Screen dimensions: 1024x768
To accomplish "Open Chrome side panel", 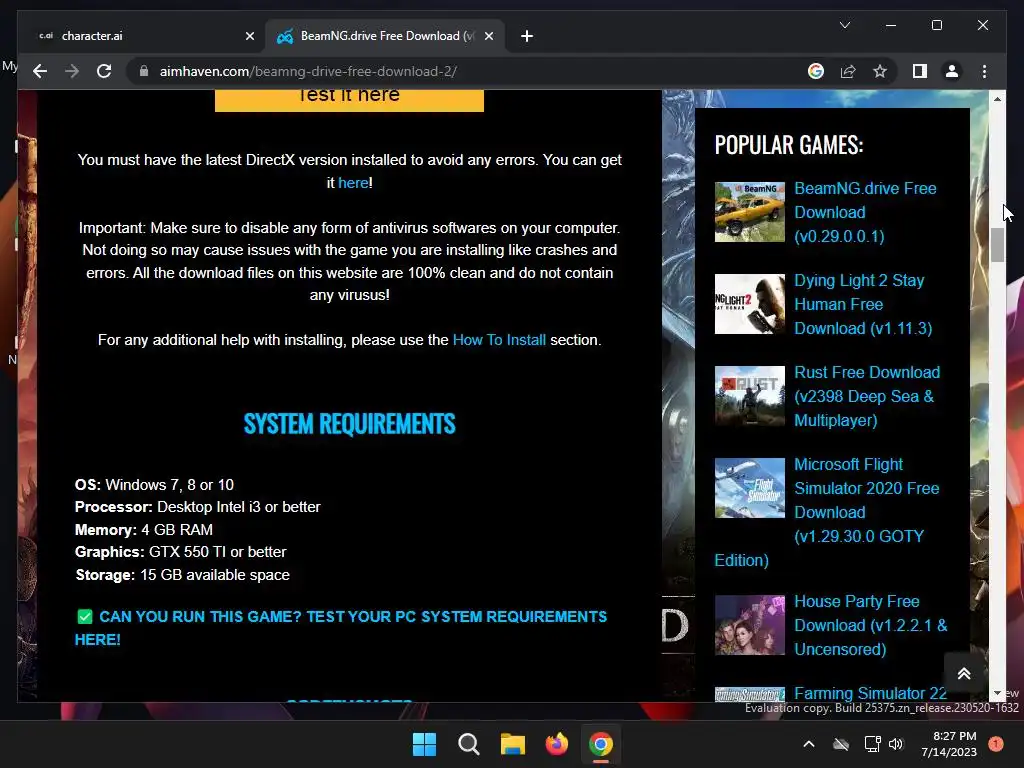I will click(920, 71).
